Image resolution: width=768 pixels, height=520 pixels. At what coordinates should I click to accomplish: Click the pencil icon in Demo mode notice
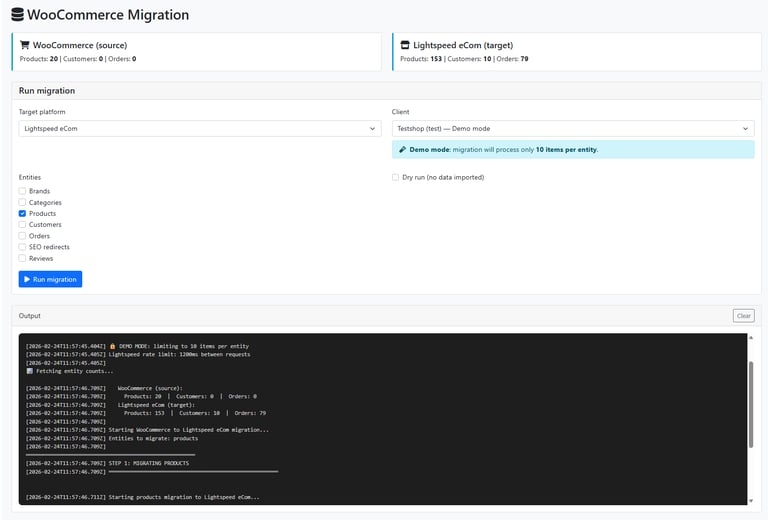click(x=402, y=149)
